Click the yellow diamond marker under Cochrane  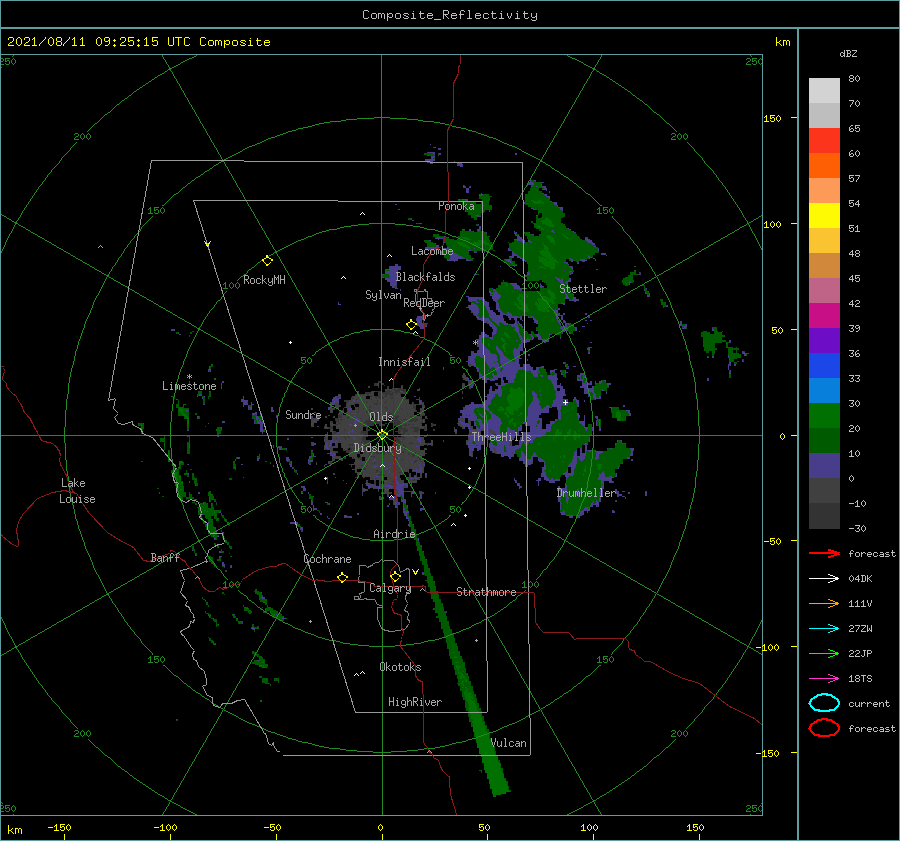tap(342, 577)
